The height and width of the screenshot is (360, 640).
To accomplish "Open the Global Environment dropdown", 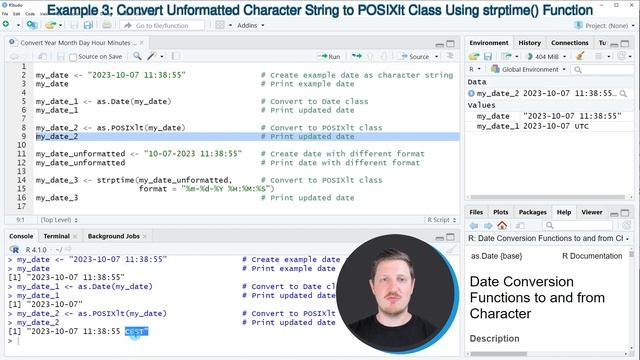I will [529, 69].
